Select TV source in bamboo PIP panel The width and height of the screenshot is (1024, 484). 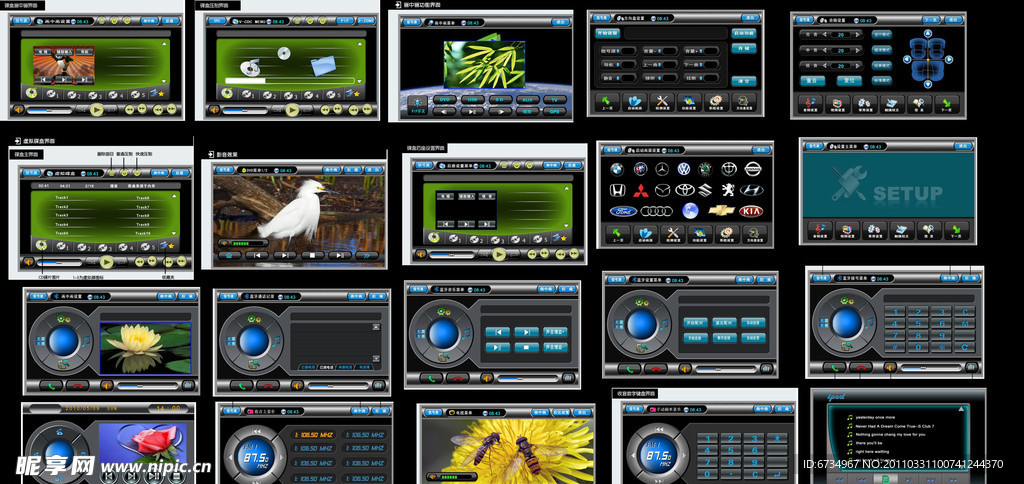click(x=554, y=99)
